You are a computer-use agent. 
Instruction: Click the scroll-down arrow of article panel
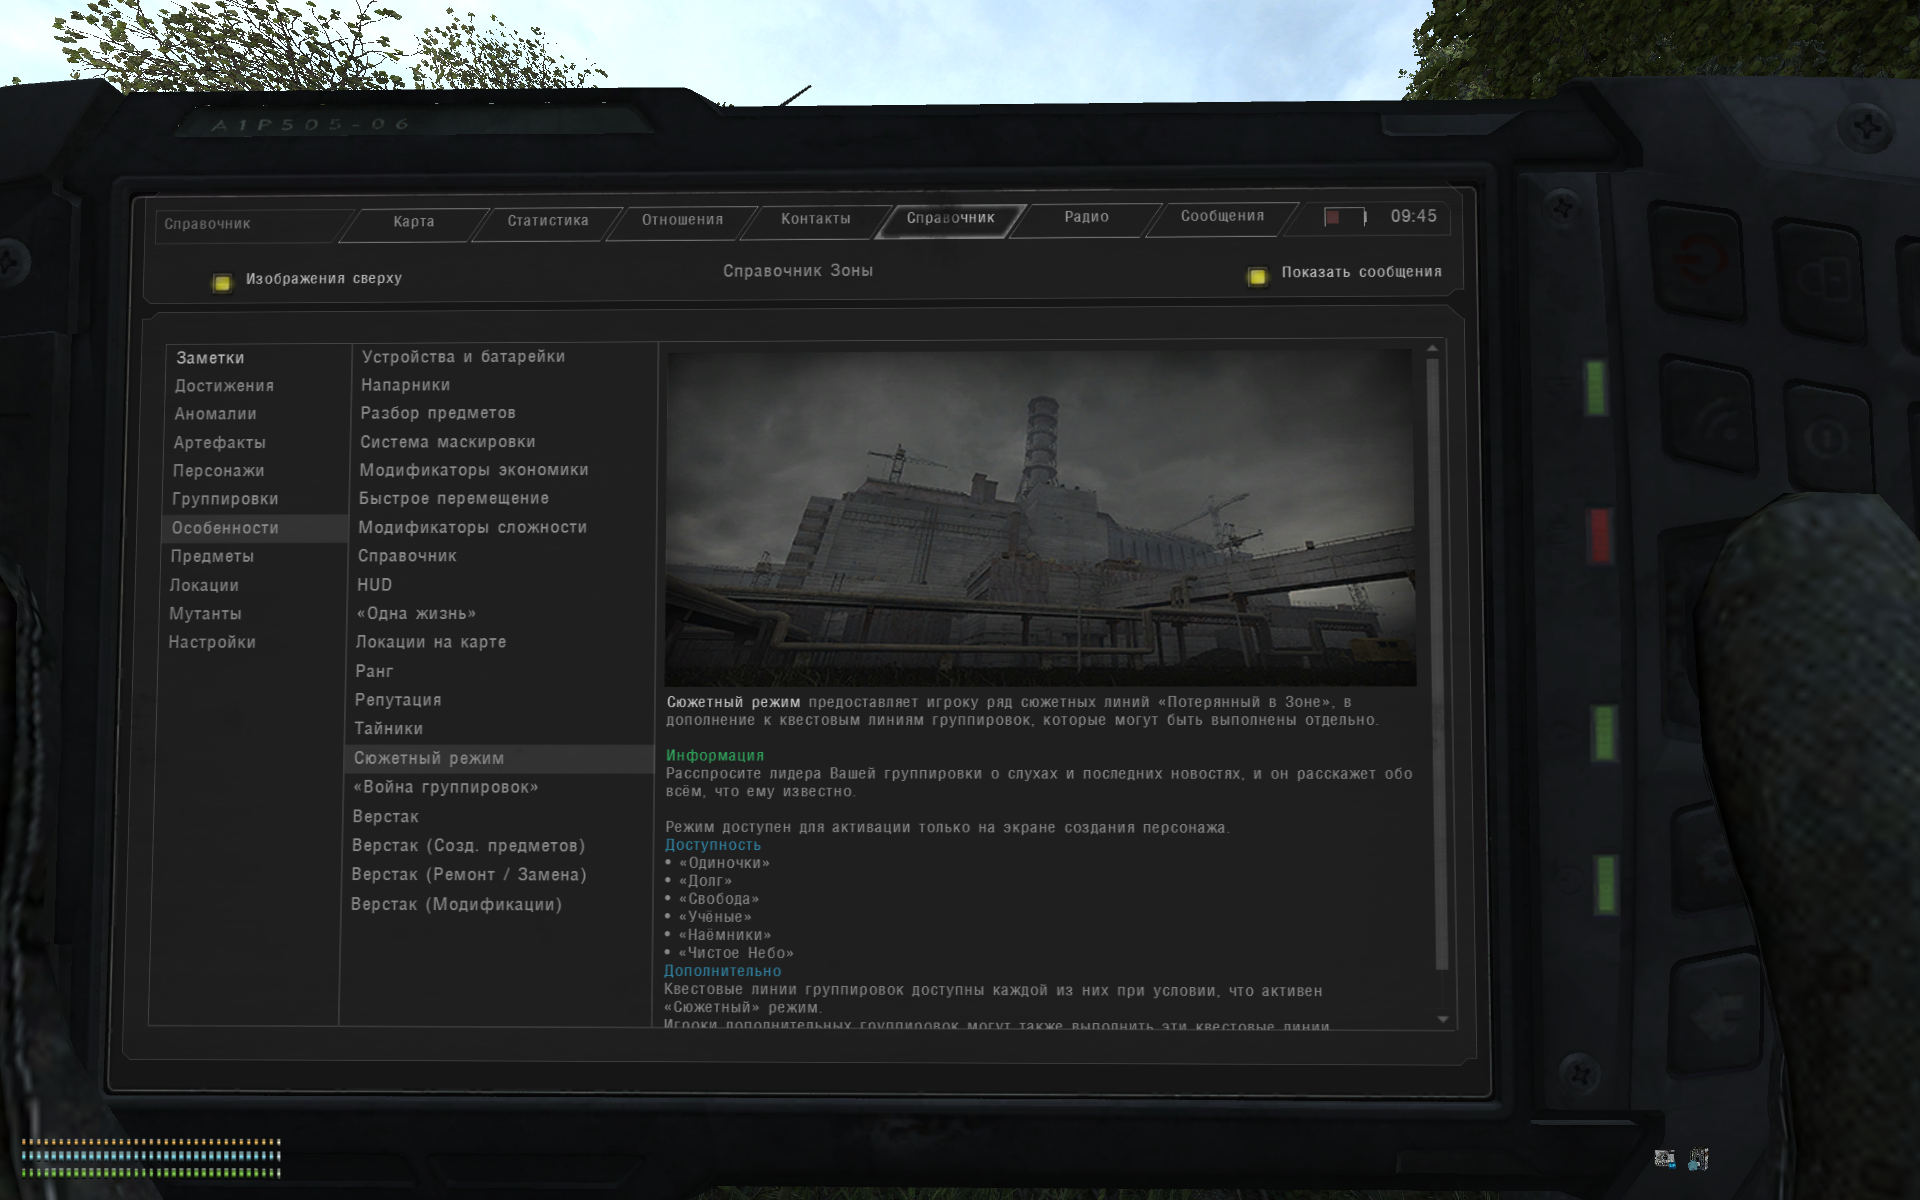tap(1442, 1019)
